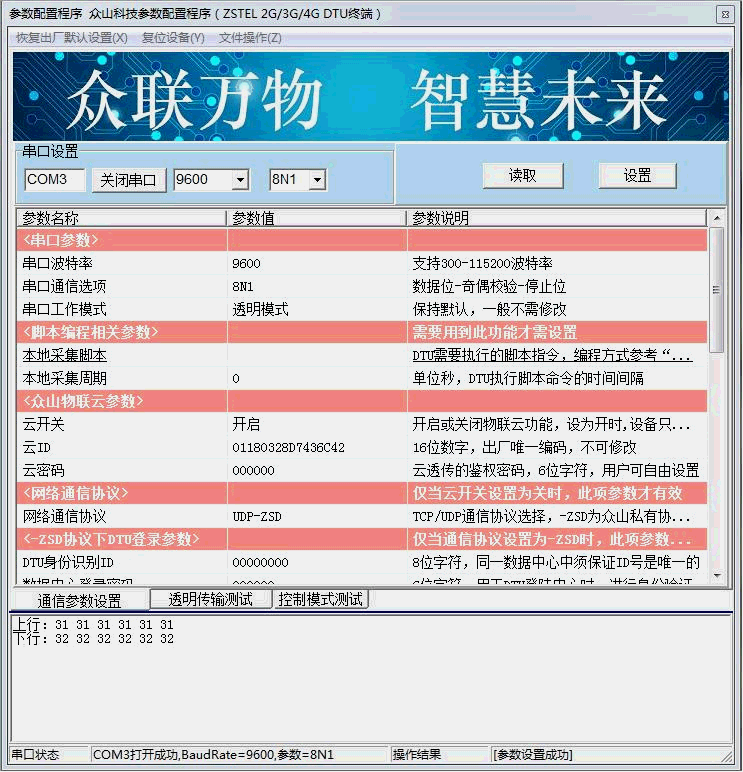Switch to 通信参数设置 tab
This screenshot has width=743, height=772.
pyautogui.click(x=79, y=601)
